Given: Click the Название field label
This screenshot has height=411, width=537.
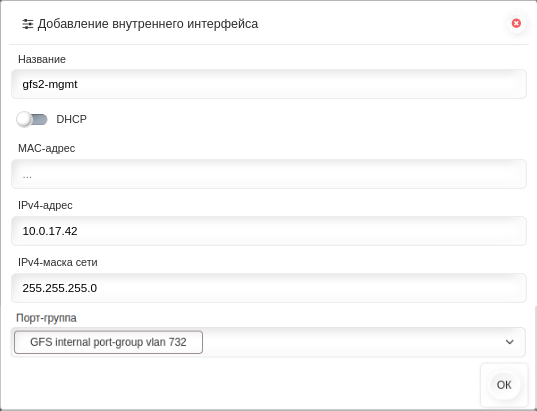Looking at the screenshot, I should coord(42,59).
